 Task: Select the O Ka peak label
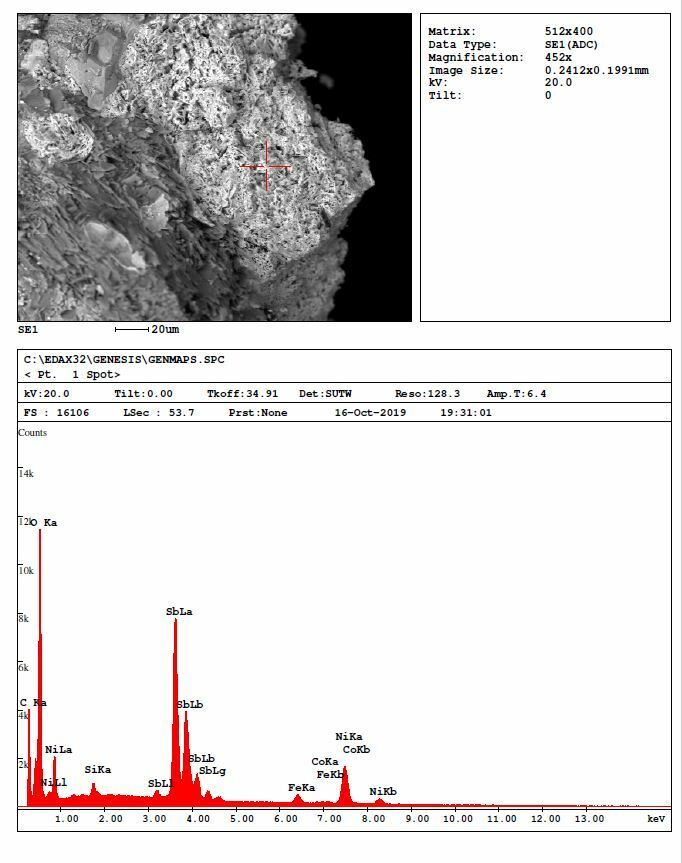coord(44,522)
